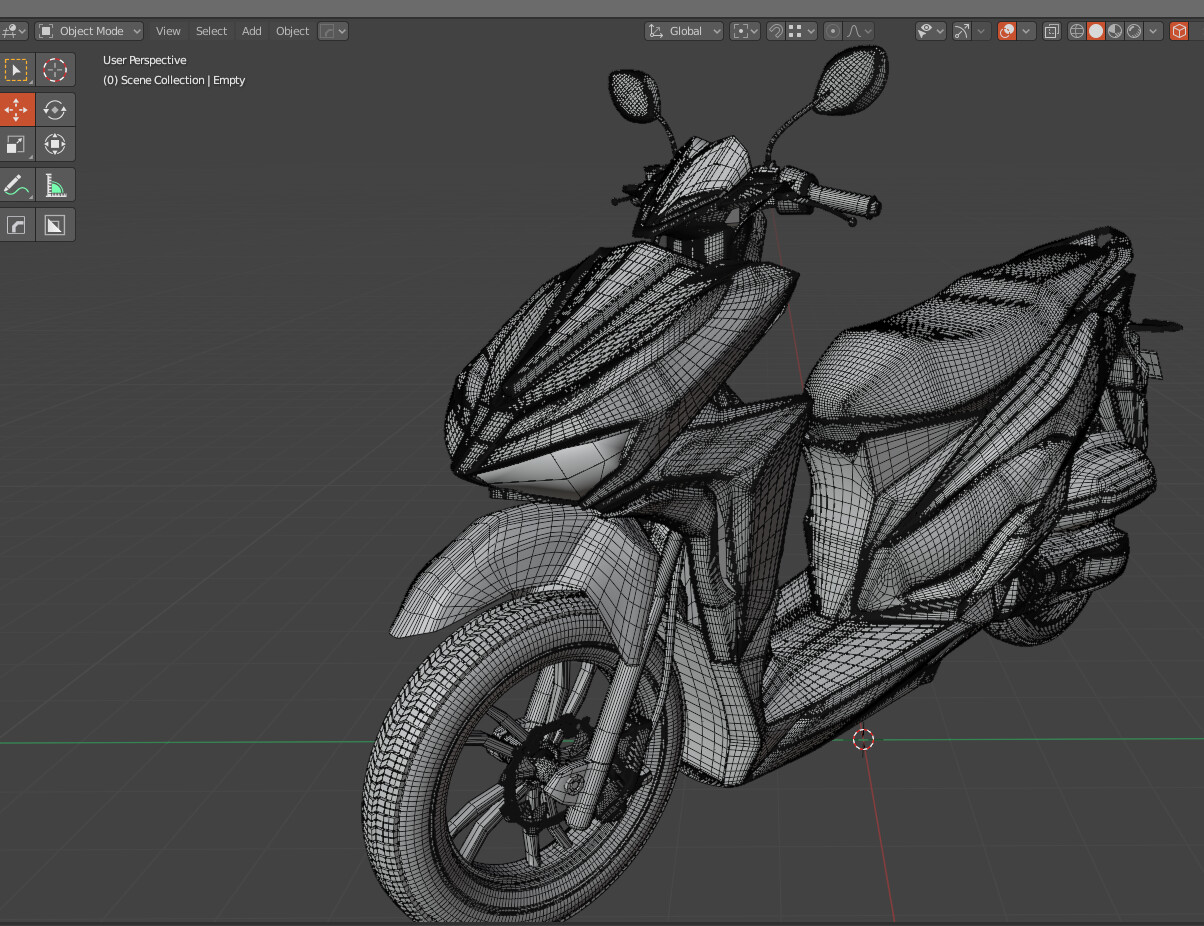Image resolution: width=1204 pixels, height=926 pixels.
Task: Open Global transform orientation dropdown
Action: 684,31
